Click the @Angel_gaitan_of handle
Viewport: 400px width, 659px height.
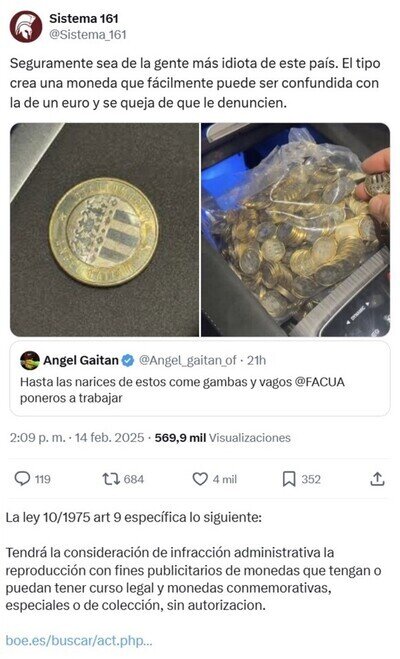188,360
